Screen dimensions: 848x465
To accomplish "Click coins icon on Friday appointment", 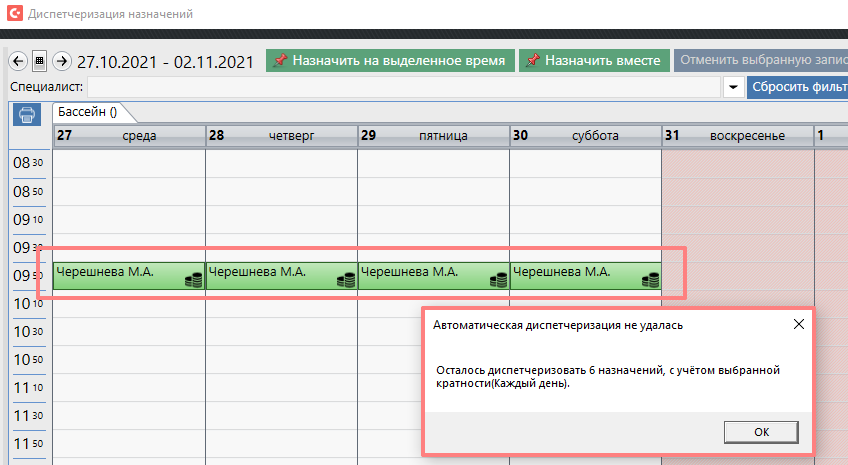I will pos(497,281).
